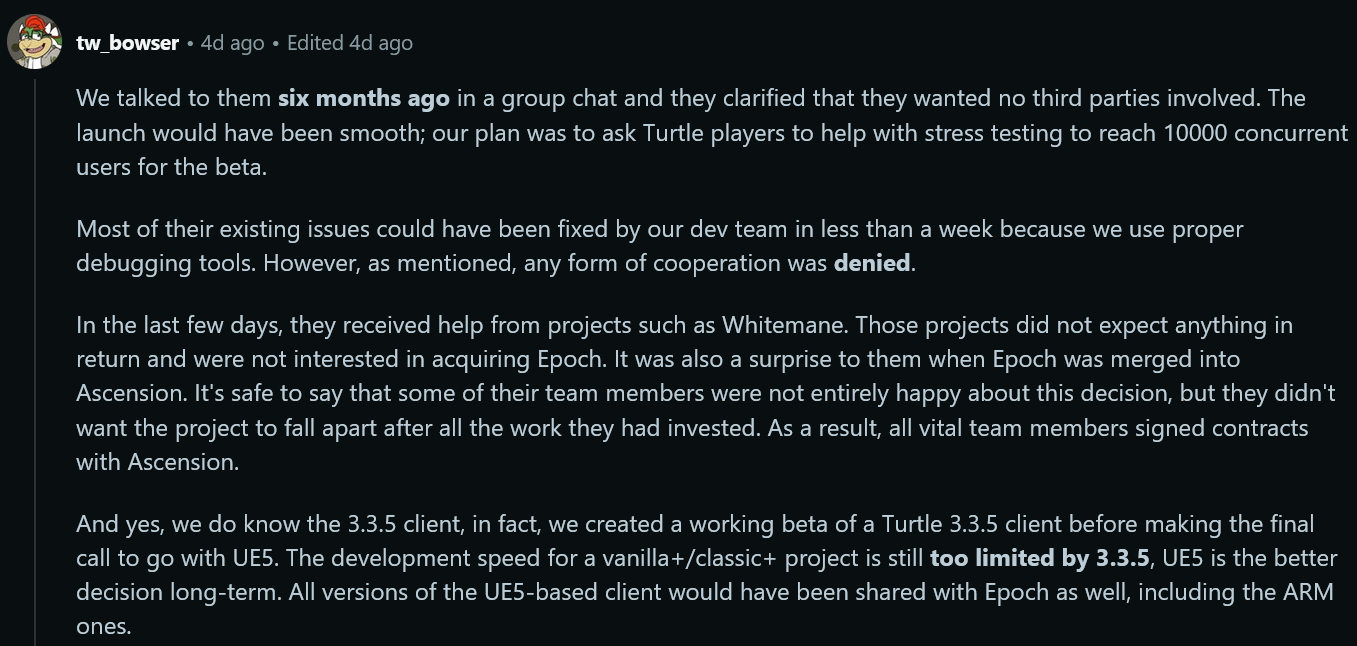Viewport: 1357px width, 646px height.
Task: Click the word 'ARM' near the end
Action: click(1311, 591)
